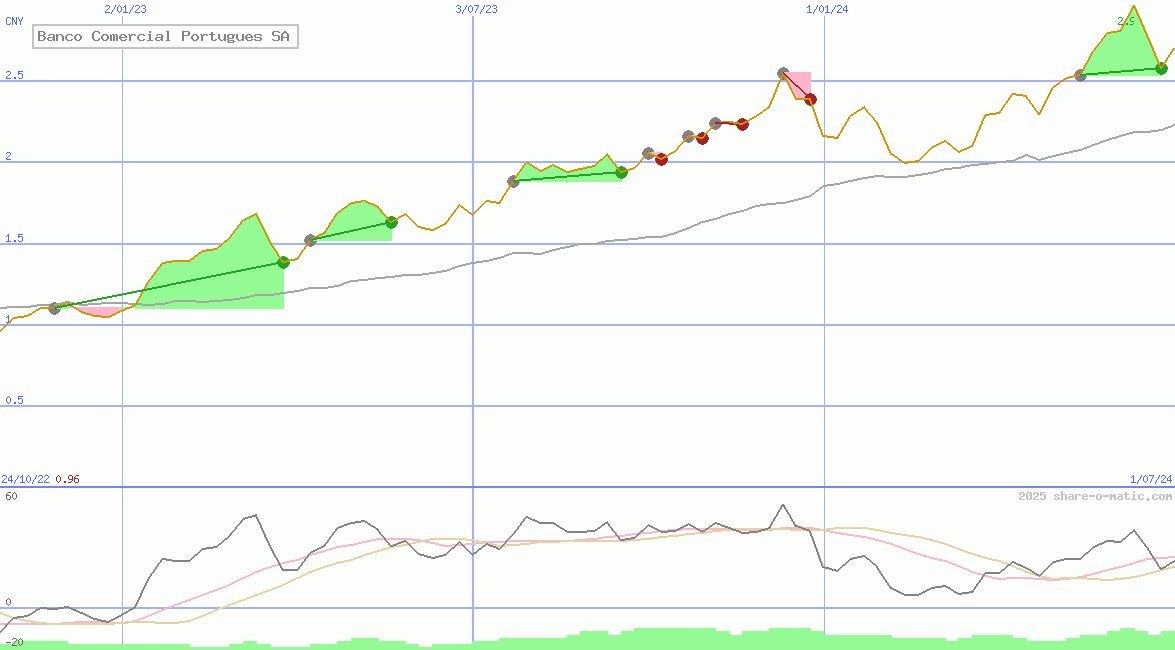This screenshot has height=650, width=1175.
Task: Click the grey entry marker of the last trade
Action: [1080, 75]
